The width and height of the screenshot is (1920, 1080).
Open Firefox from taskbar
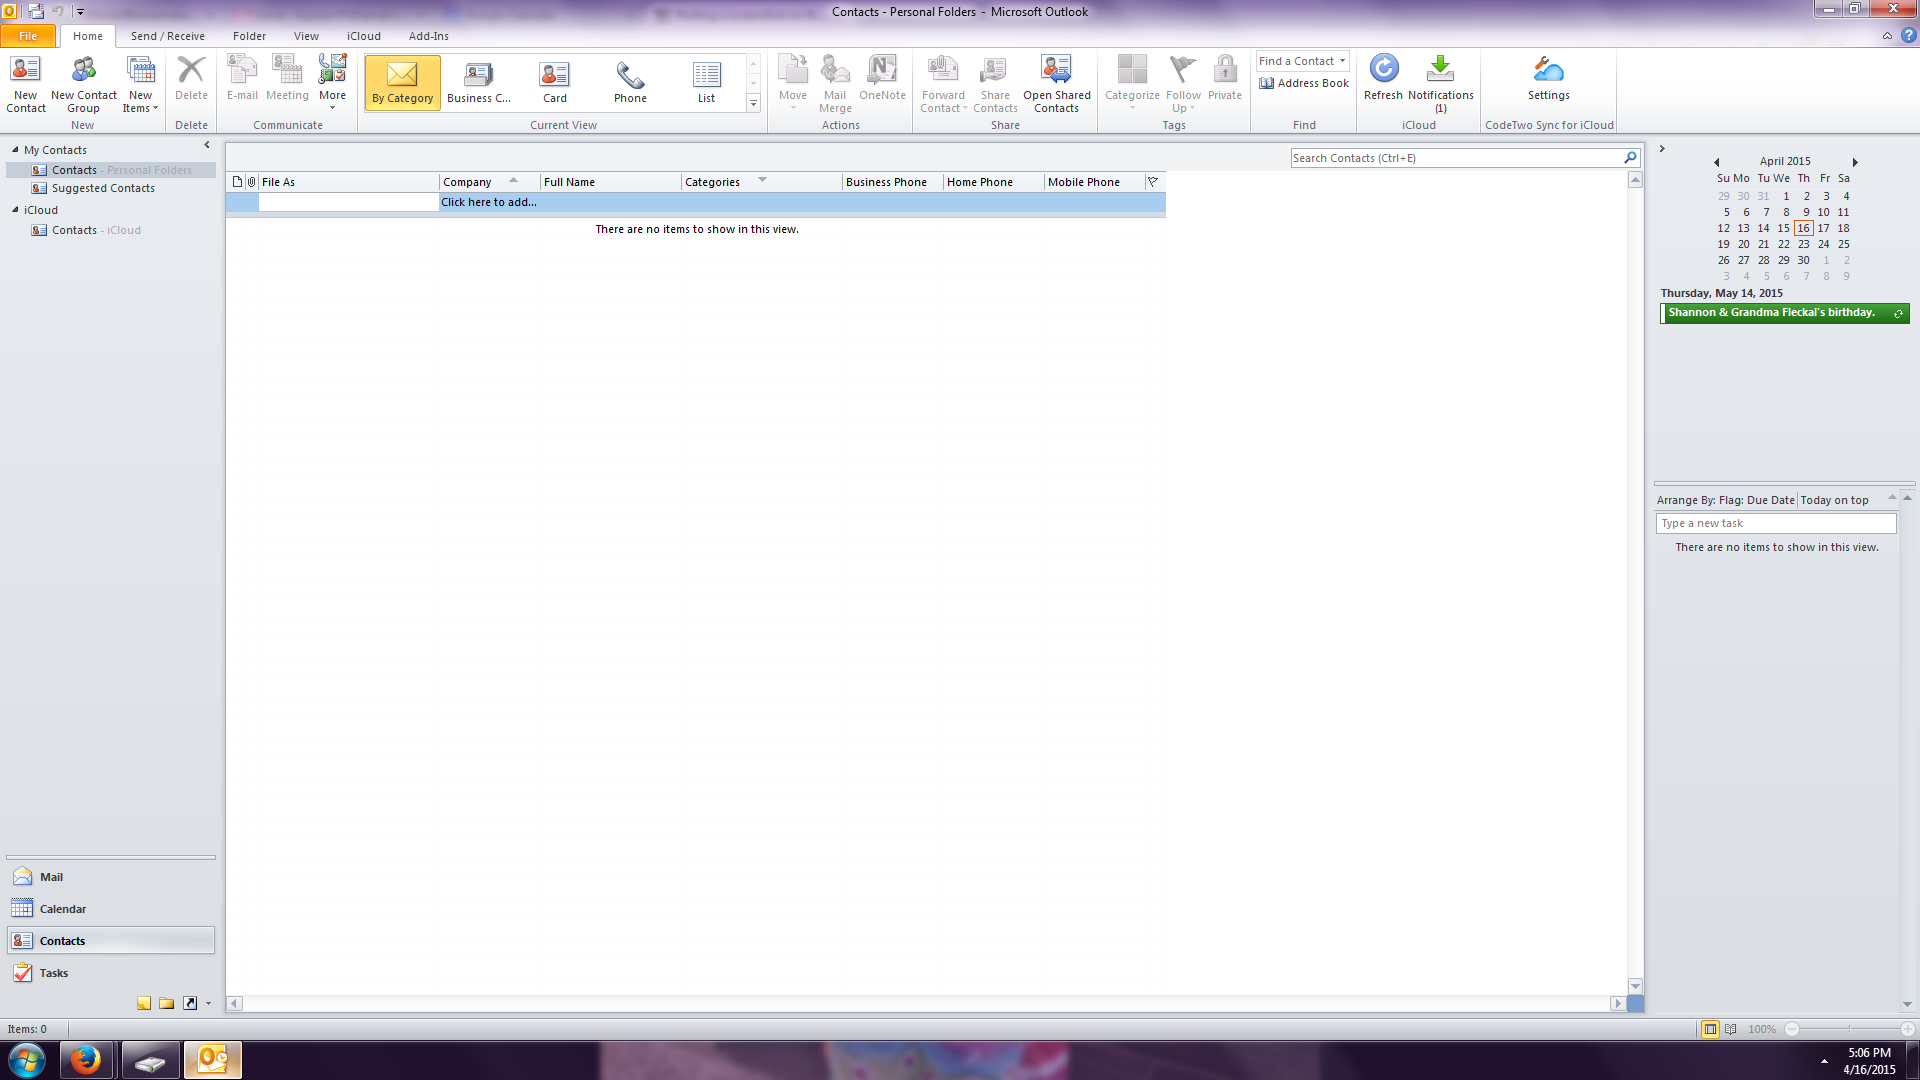coord(86,1060)
